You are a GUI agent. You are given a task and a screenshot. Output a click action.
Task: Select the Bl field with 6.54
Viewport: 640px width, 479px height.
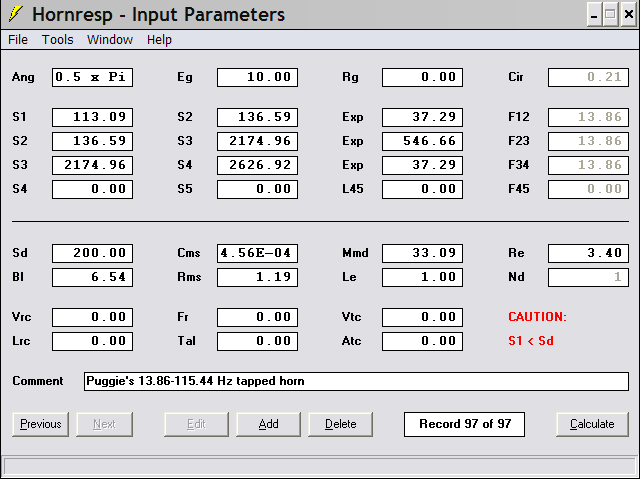92,277
